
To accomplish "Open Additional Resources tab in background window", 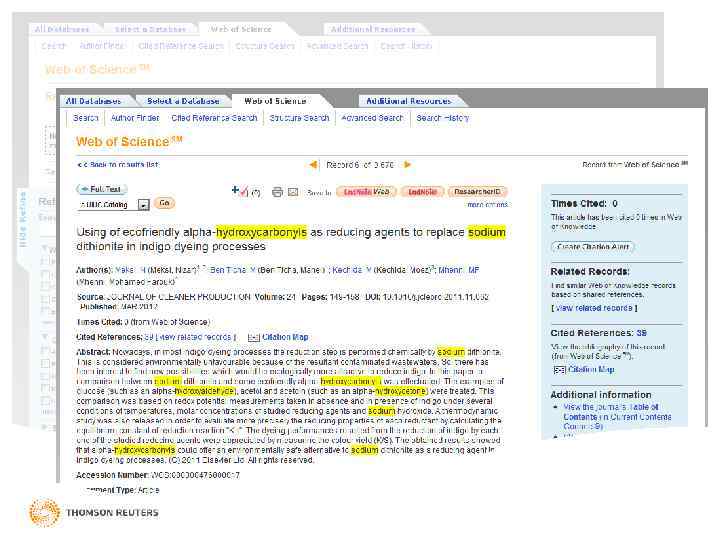I will [x=373, y=29].
